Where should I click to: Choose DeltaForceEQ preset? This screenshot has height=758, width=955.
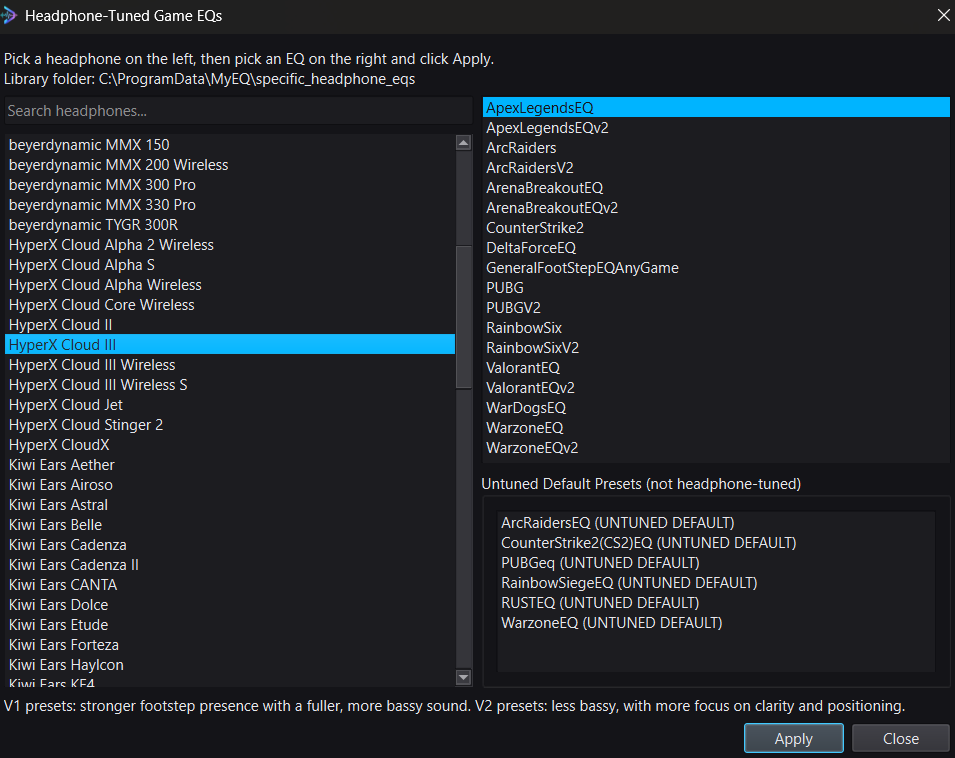[716, 248]
